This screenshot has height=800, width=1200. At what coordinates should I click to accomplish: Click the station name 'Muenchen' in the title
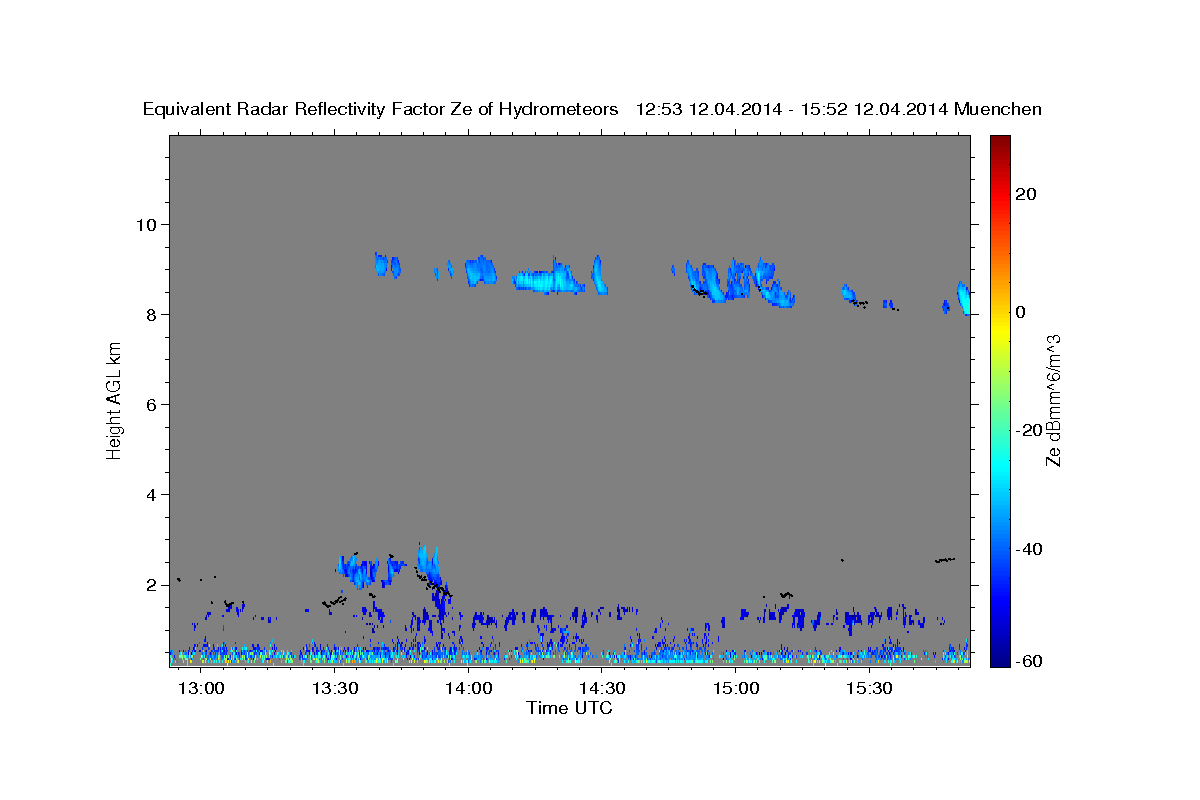[x=998, y=110]
